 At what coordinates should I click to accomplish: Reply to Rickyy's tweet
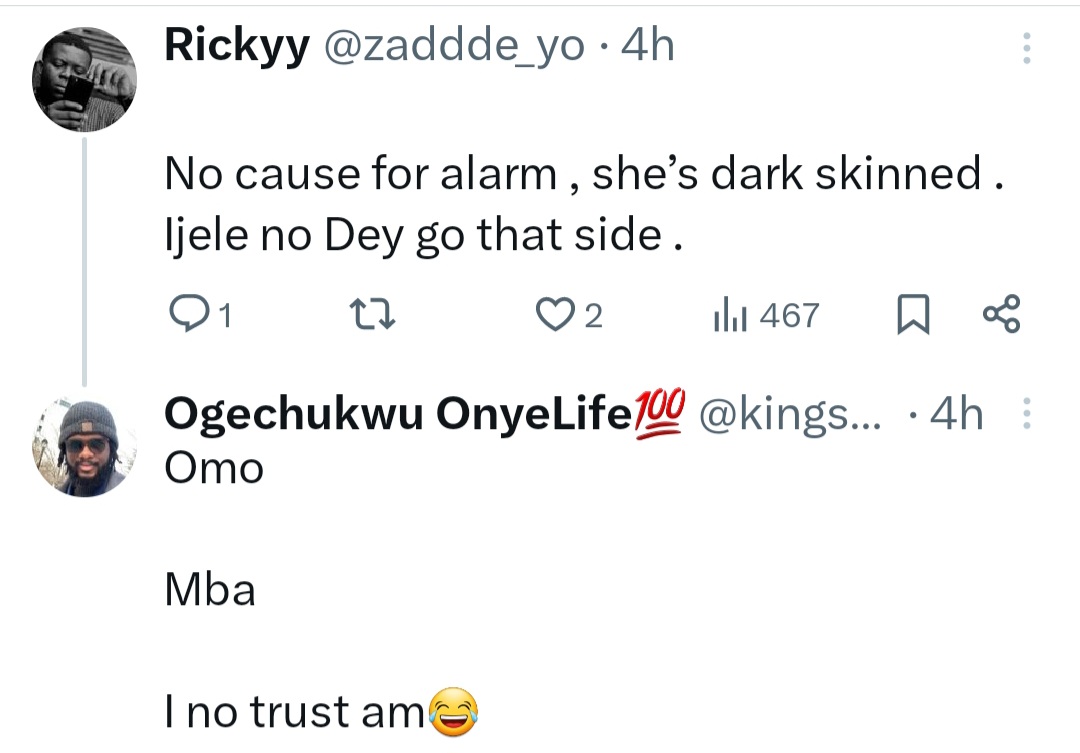click(x=187, y=317)
